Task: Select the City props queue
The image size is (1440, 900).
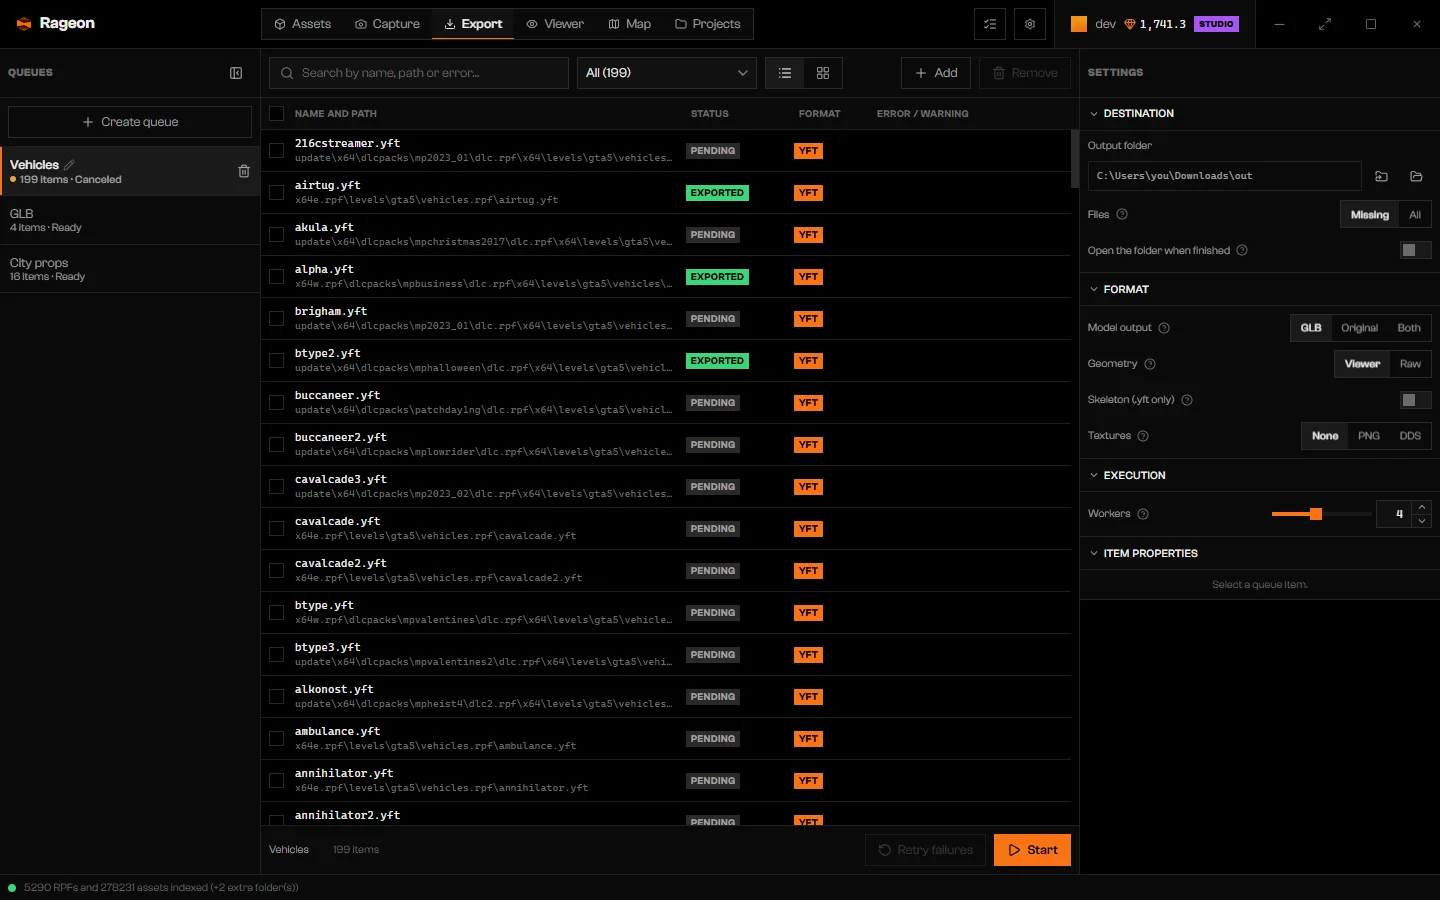Action: point(130,269)
